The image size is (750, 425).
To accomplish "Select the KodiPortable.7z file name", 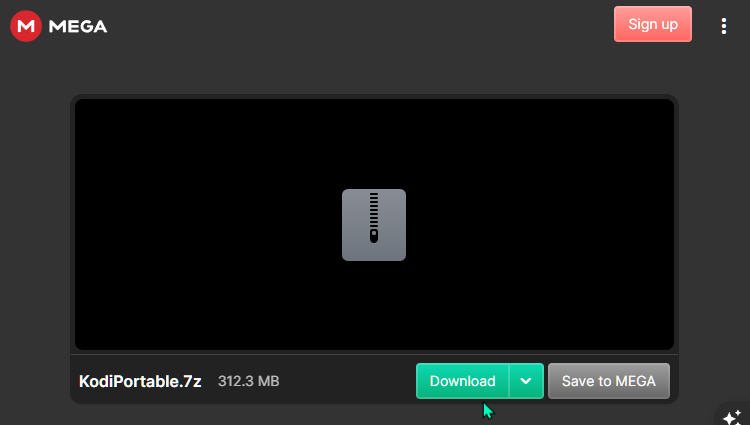I will [140, 381].
